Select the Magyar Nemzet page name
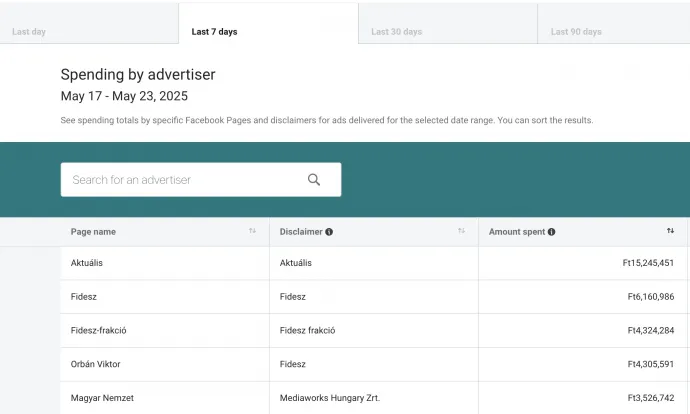This screenshot has height=414, width=690. click(x=102, y=398)
